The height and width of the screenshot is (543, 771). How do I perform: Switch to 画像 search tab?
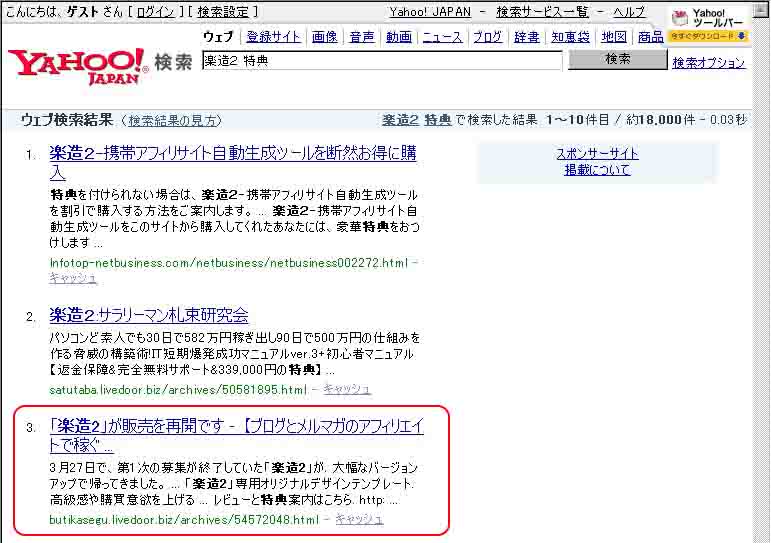[x=325, y=37]
